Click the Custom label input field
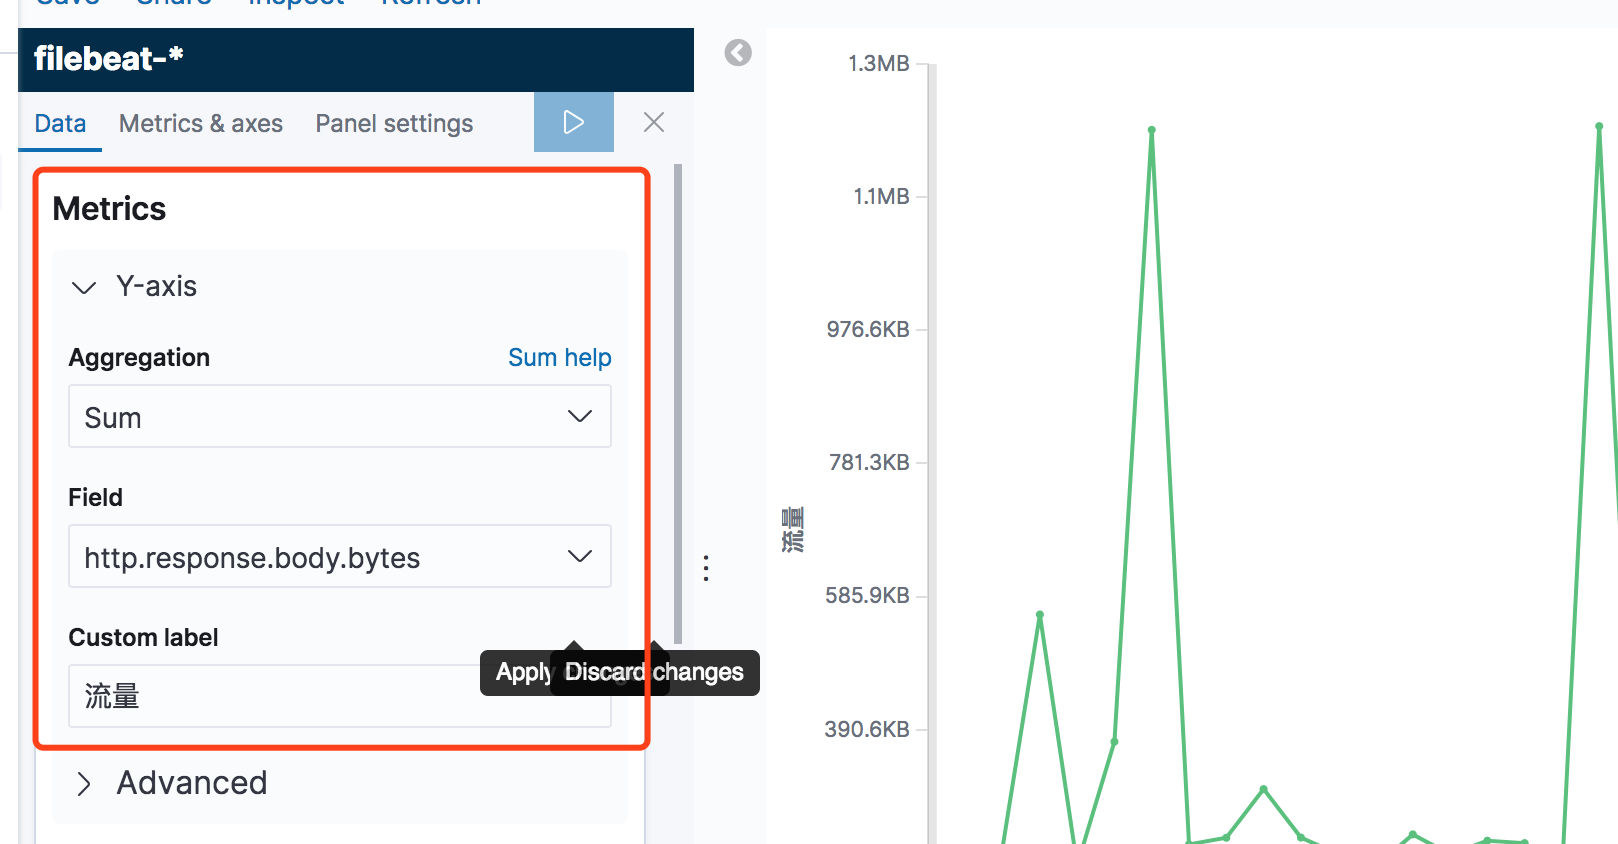The image size is (1618, 844). click(340, 696)
